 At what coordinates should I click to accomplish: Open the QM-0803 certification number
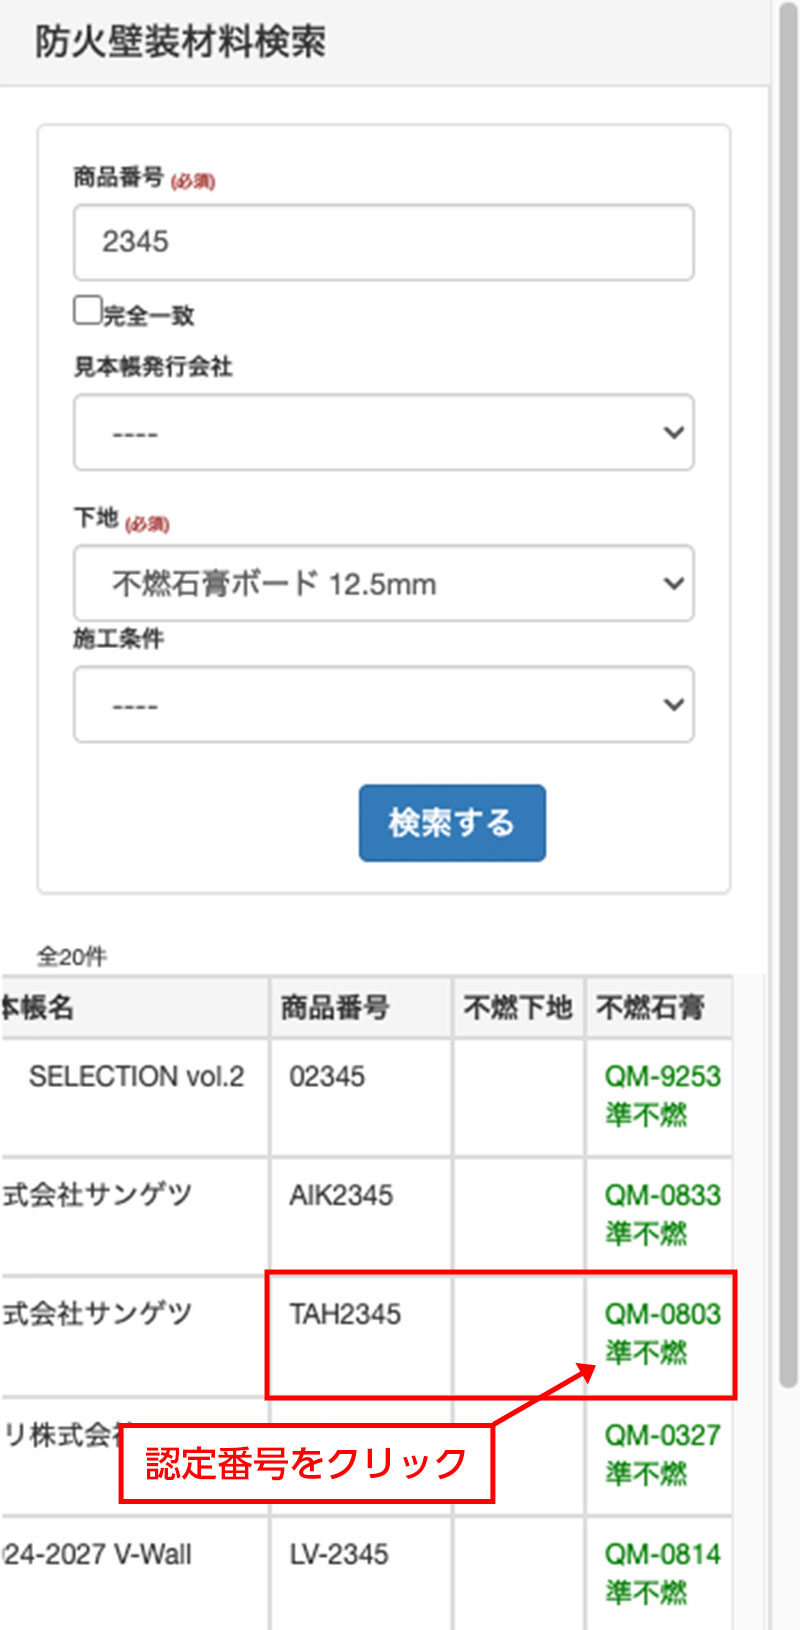(x=662, y=1314)
